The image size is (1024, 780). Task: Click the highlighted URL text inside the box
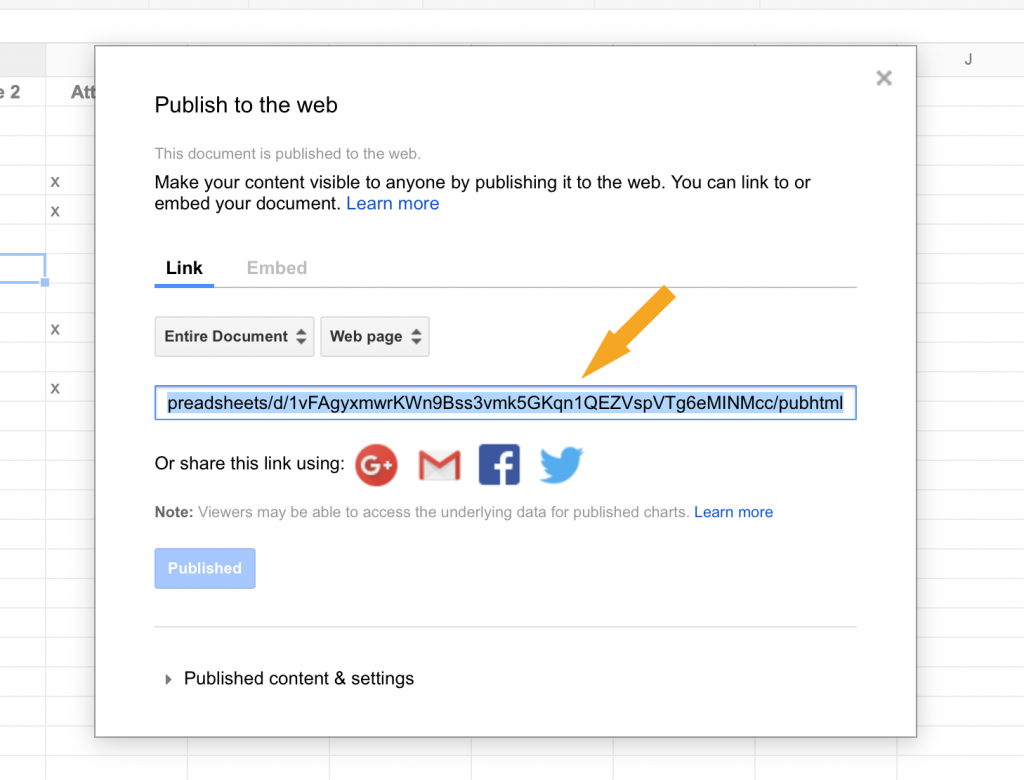coord(505,402)
